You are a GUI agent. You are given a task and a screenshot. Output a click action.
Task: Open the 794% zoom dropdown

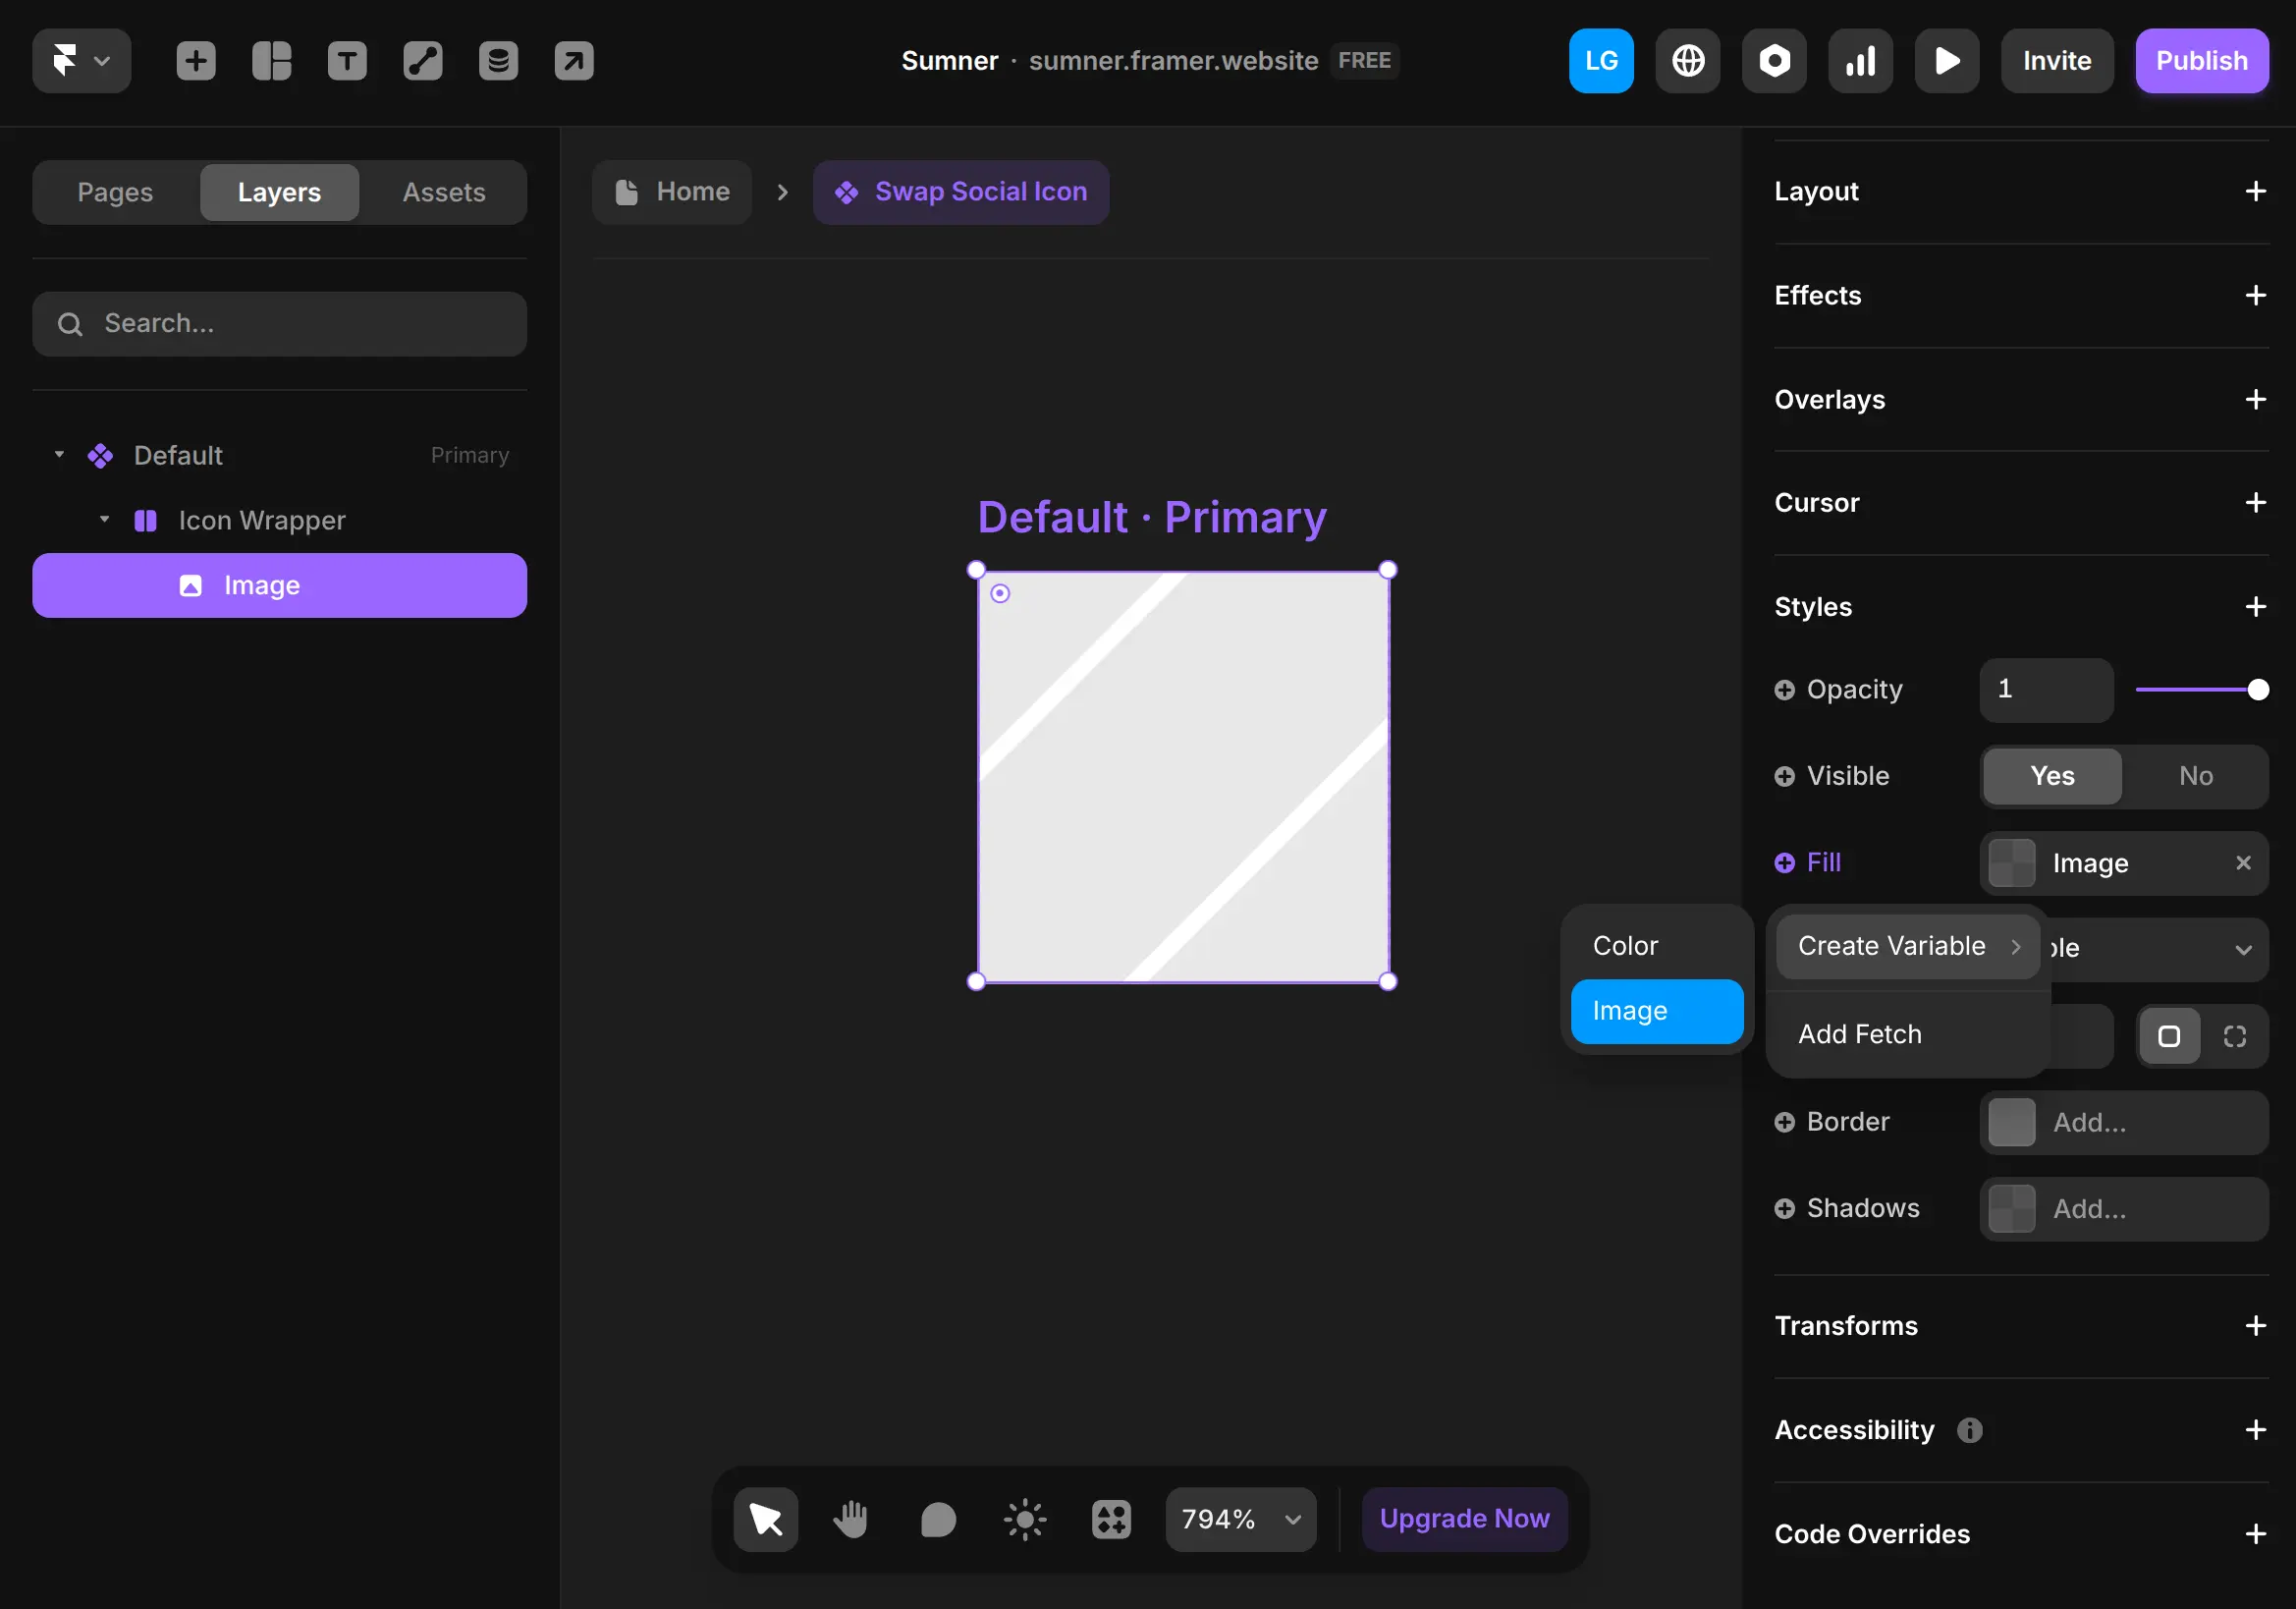tap(1241, 1519)
